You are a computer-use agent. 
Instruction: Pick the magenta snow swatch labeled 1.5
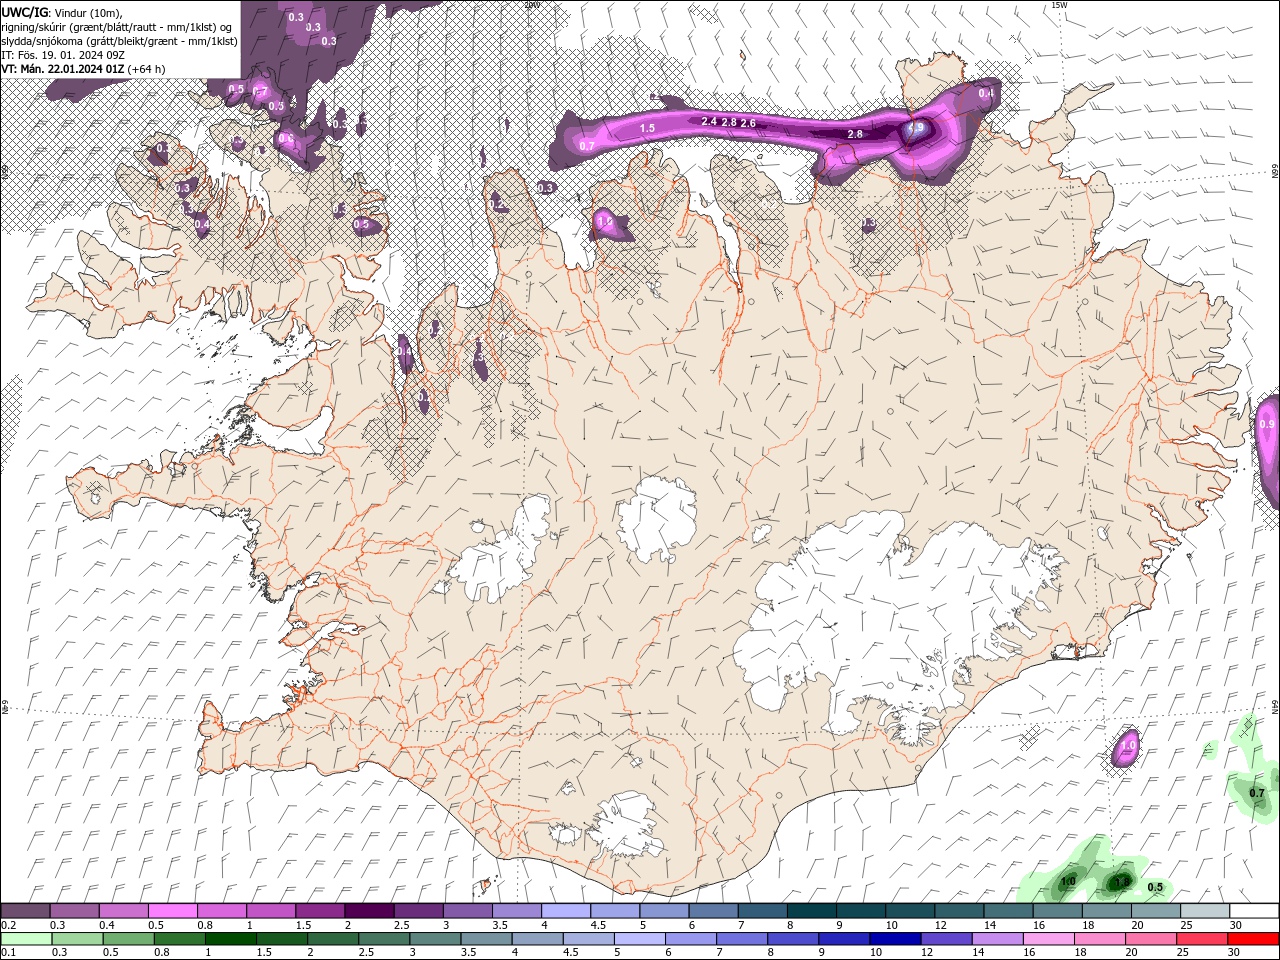[319, 911]
